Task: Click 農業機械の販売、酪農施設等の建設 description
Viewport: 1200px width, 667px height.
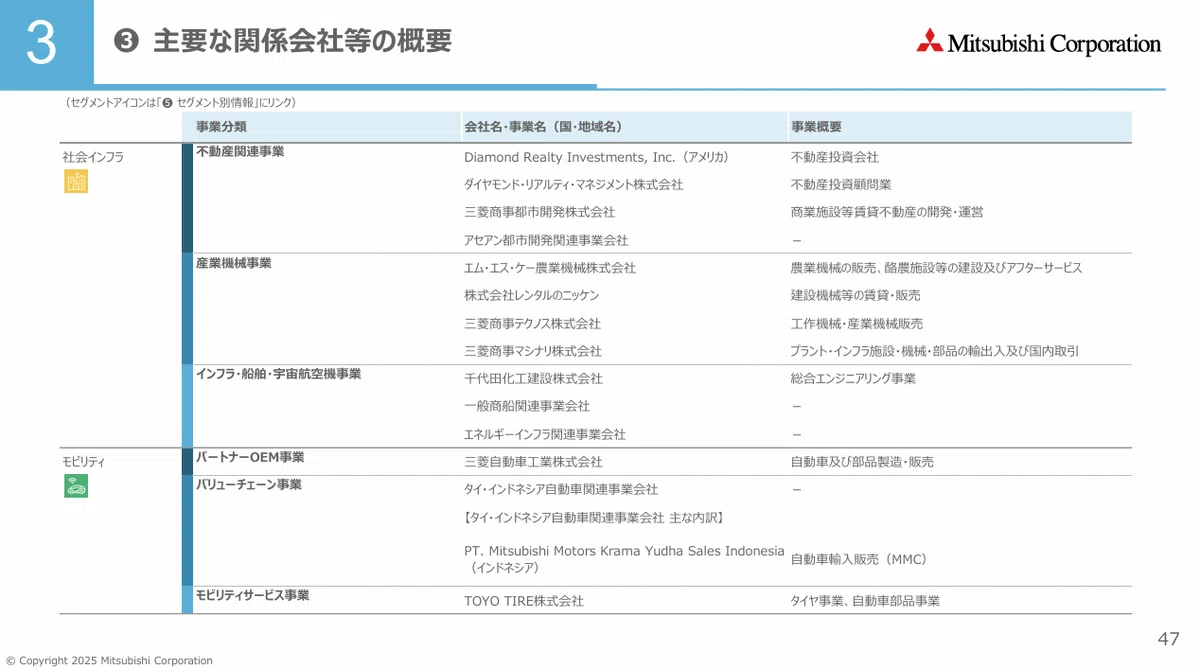Action: click(936, 268)
